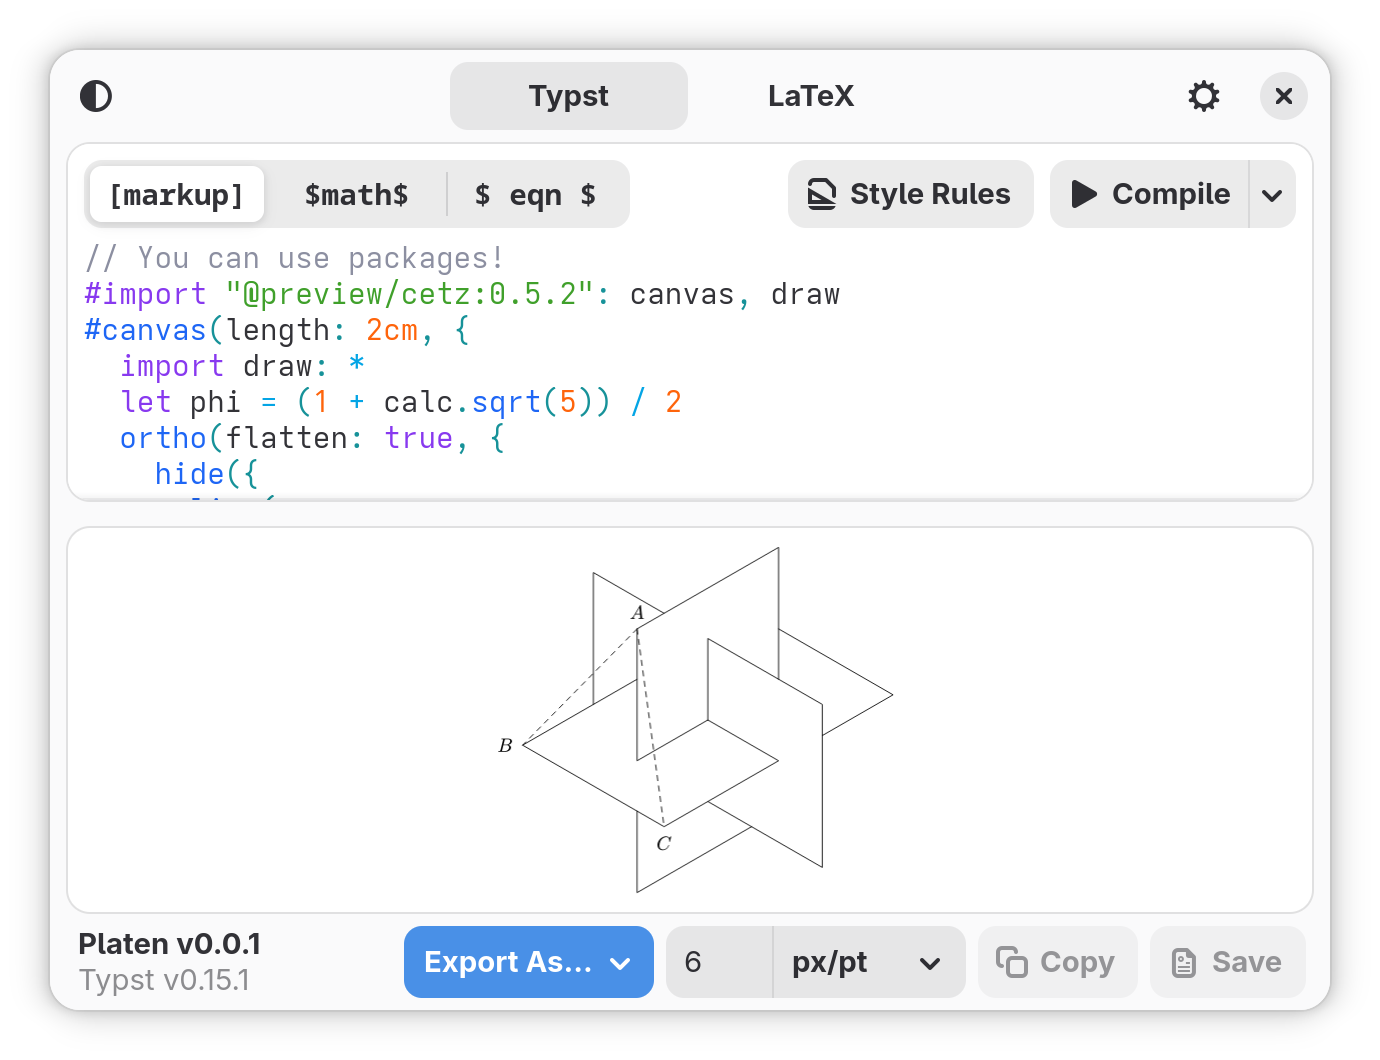The height and width of the screenshot is (1060, 1380).
Task: Edit the scale value field showing 6
Action: pyautogui.click(x=719, y=962)
